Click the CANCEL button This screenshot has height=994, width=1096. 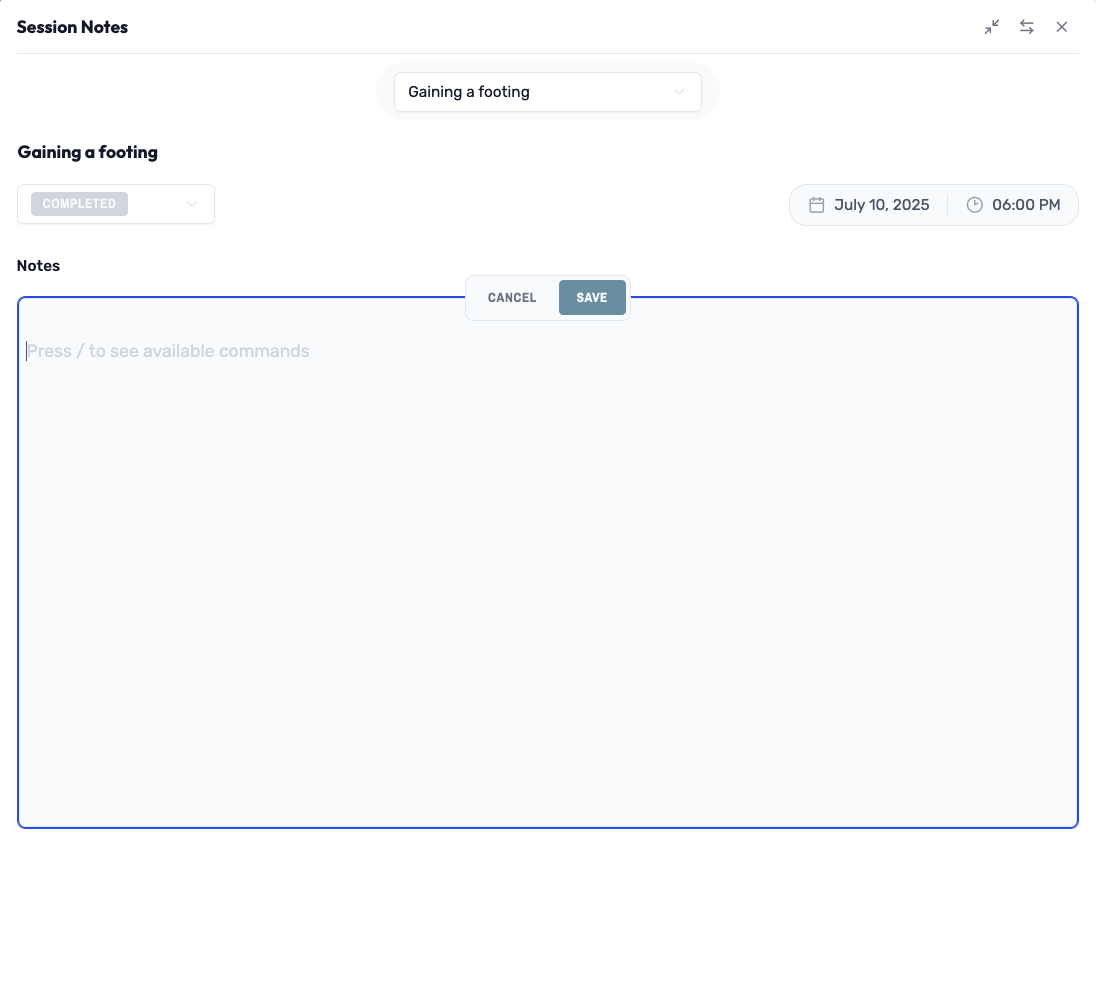point(511,297)
